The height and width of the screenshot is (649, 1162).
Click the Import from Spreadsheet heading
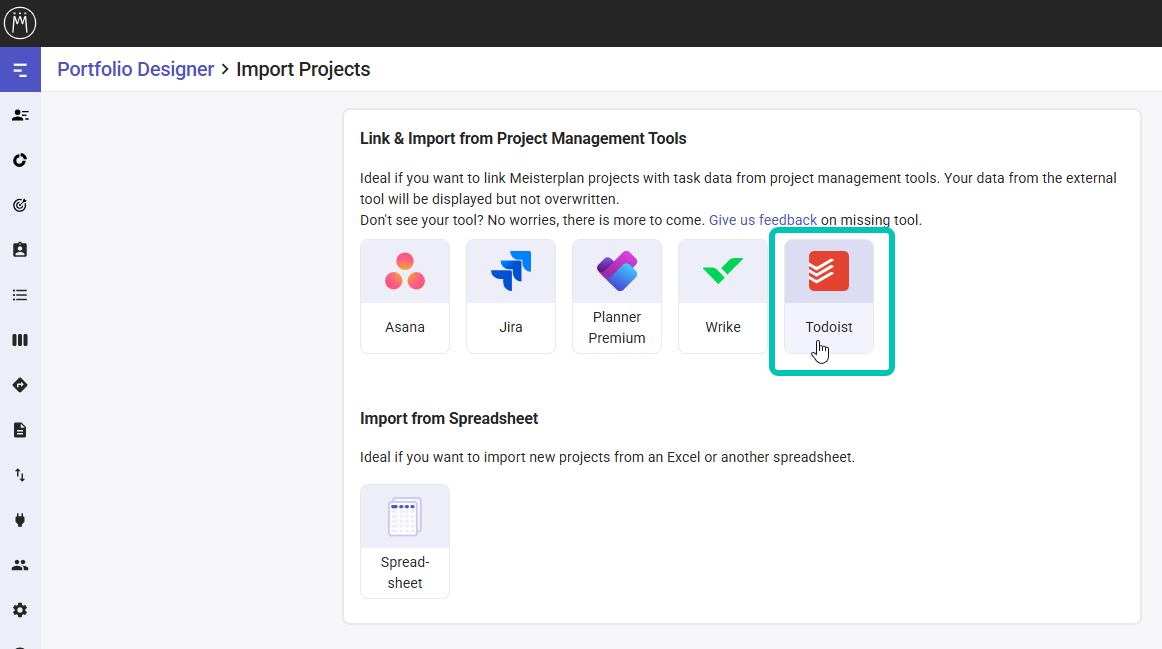449,419
